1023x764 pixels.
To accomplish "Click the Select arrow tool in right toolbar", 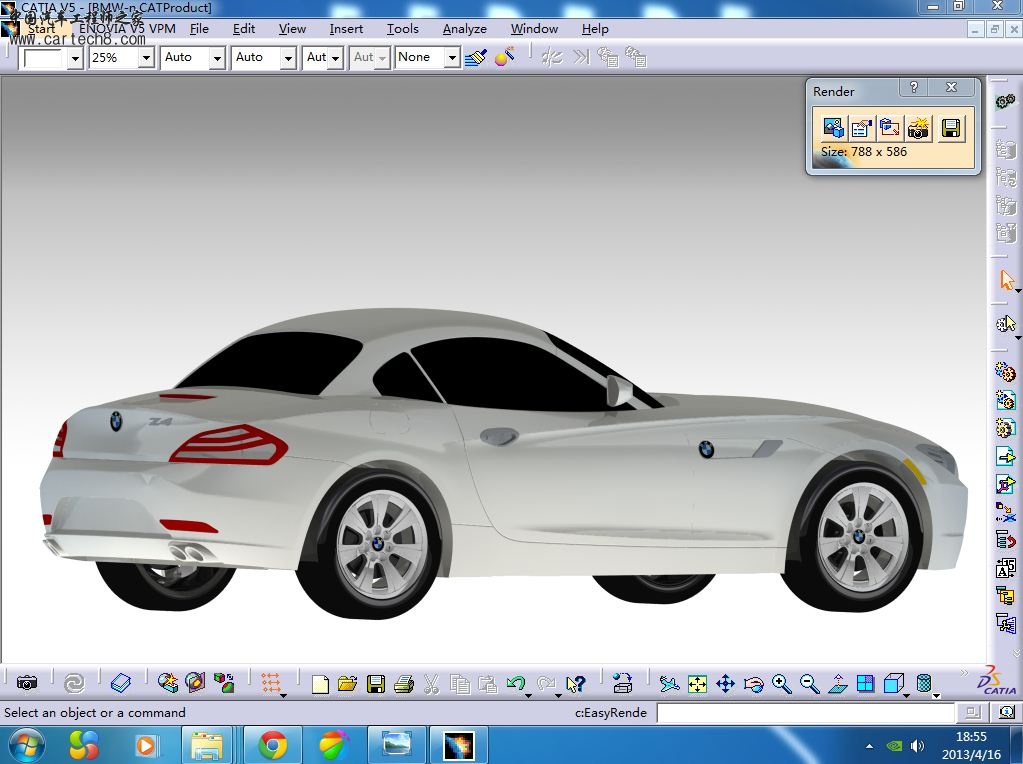I will point(1007,281).
